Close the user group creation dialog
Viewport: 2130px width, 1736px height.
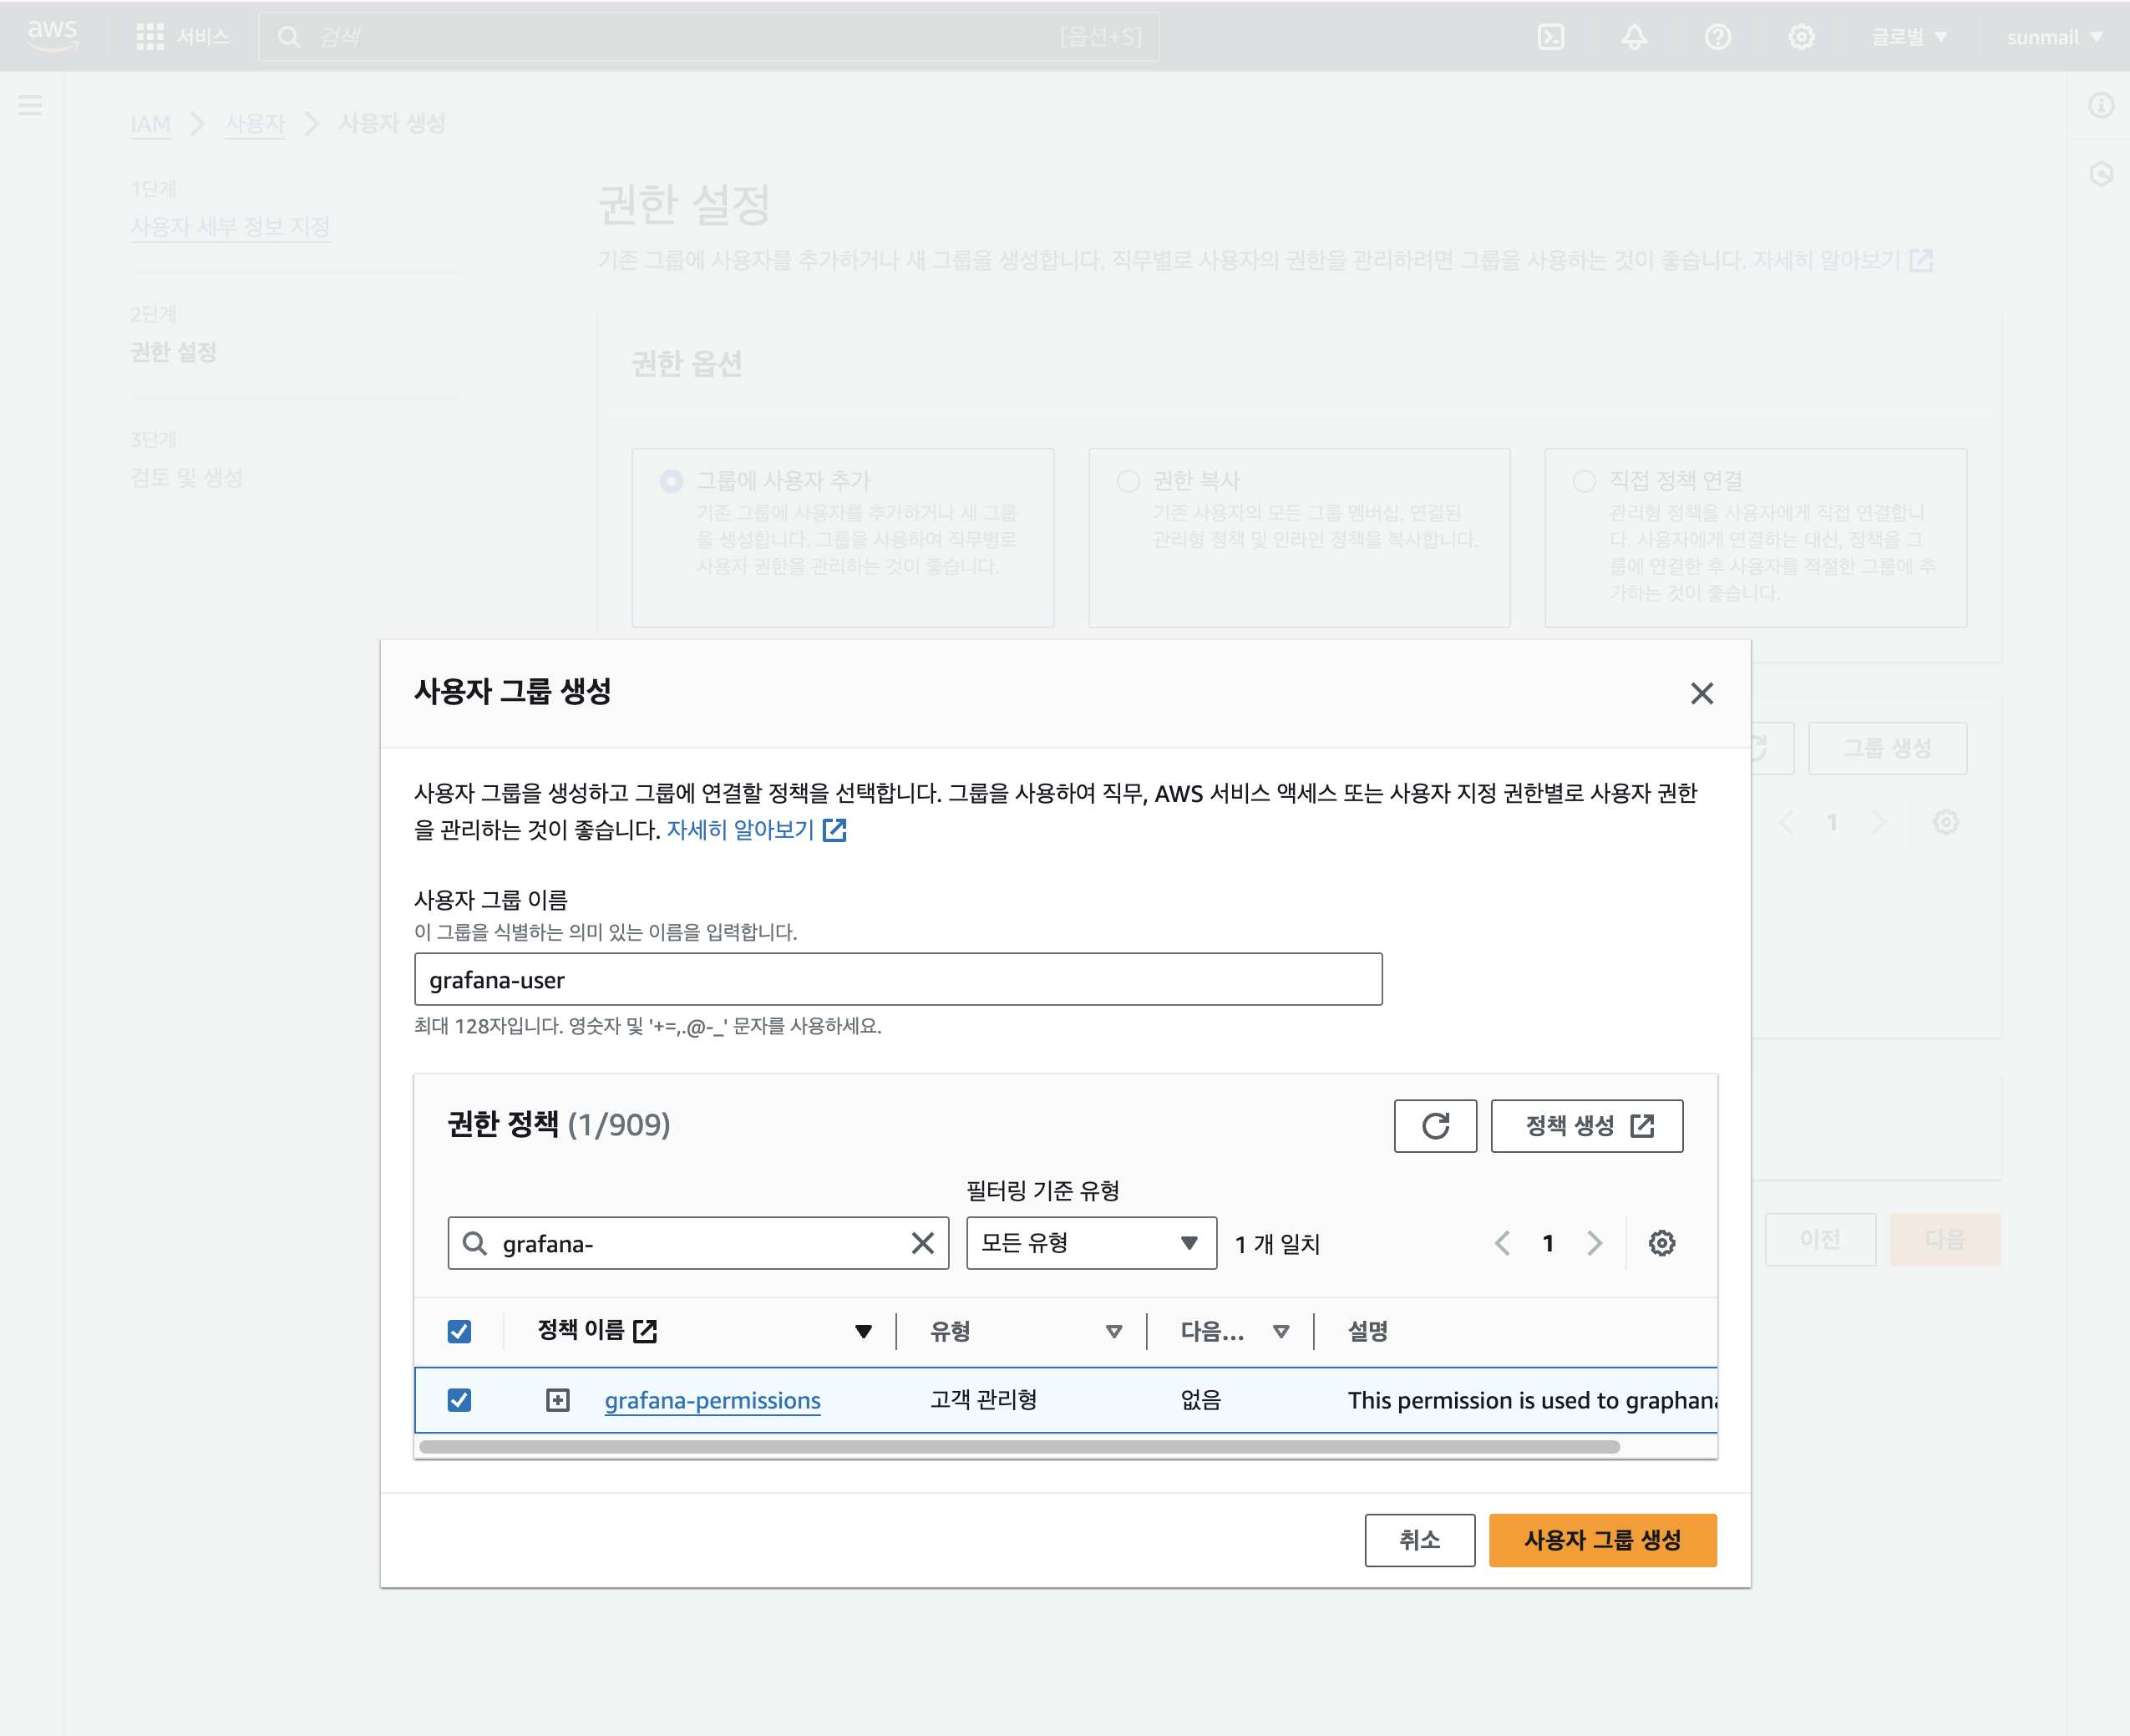(x=1702, y=693)
